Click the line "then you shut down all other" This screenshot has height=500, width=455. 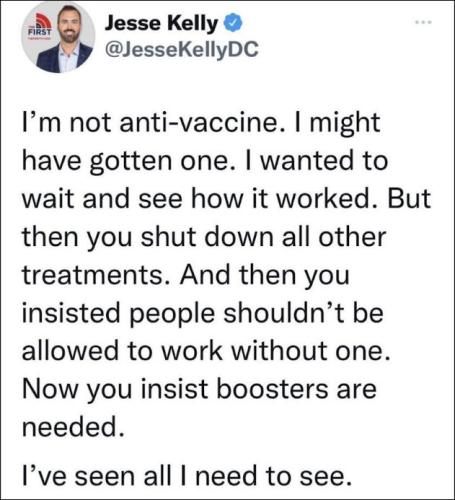204,237
